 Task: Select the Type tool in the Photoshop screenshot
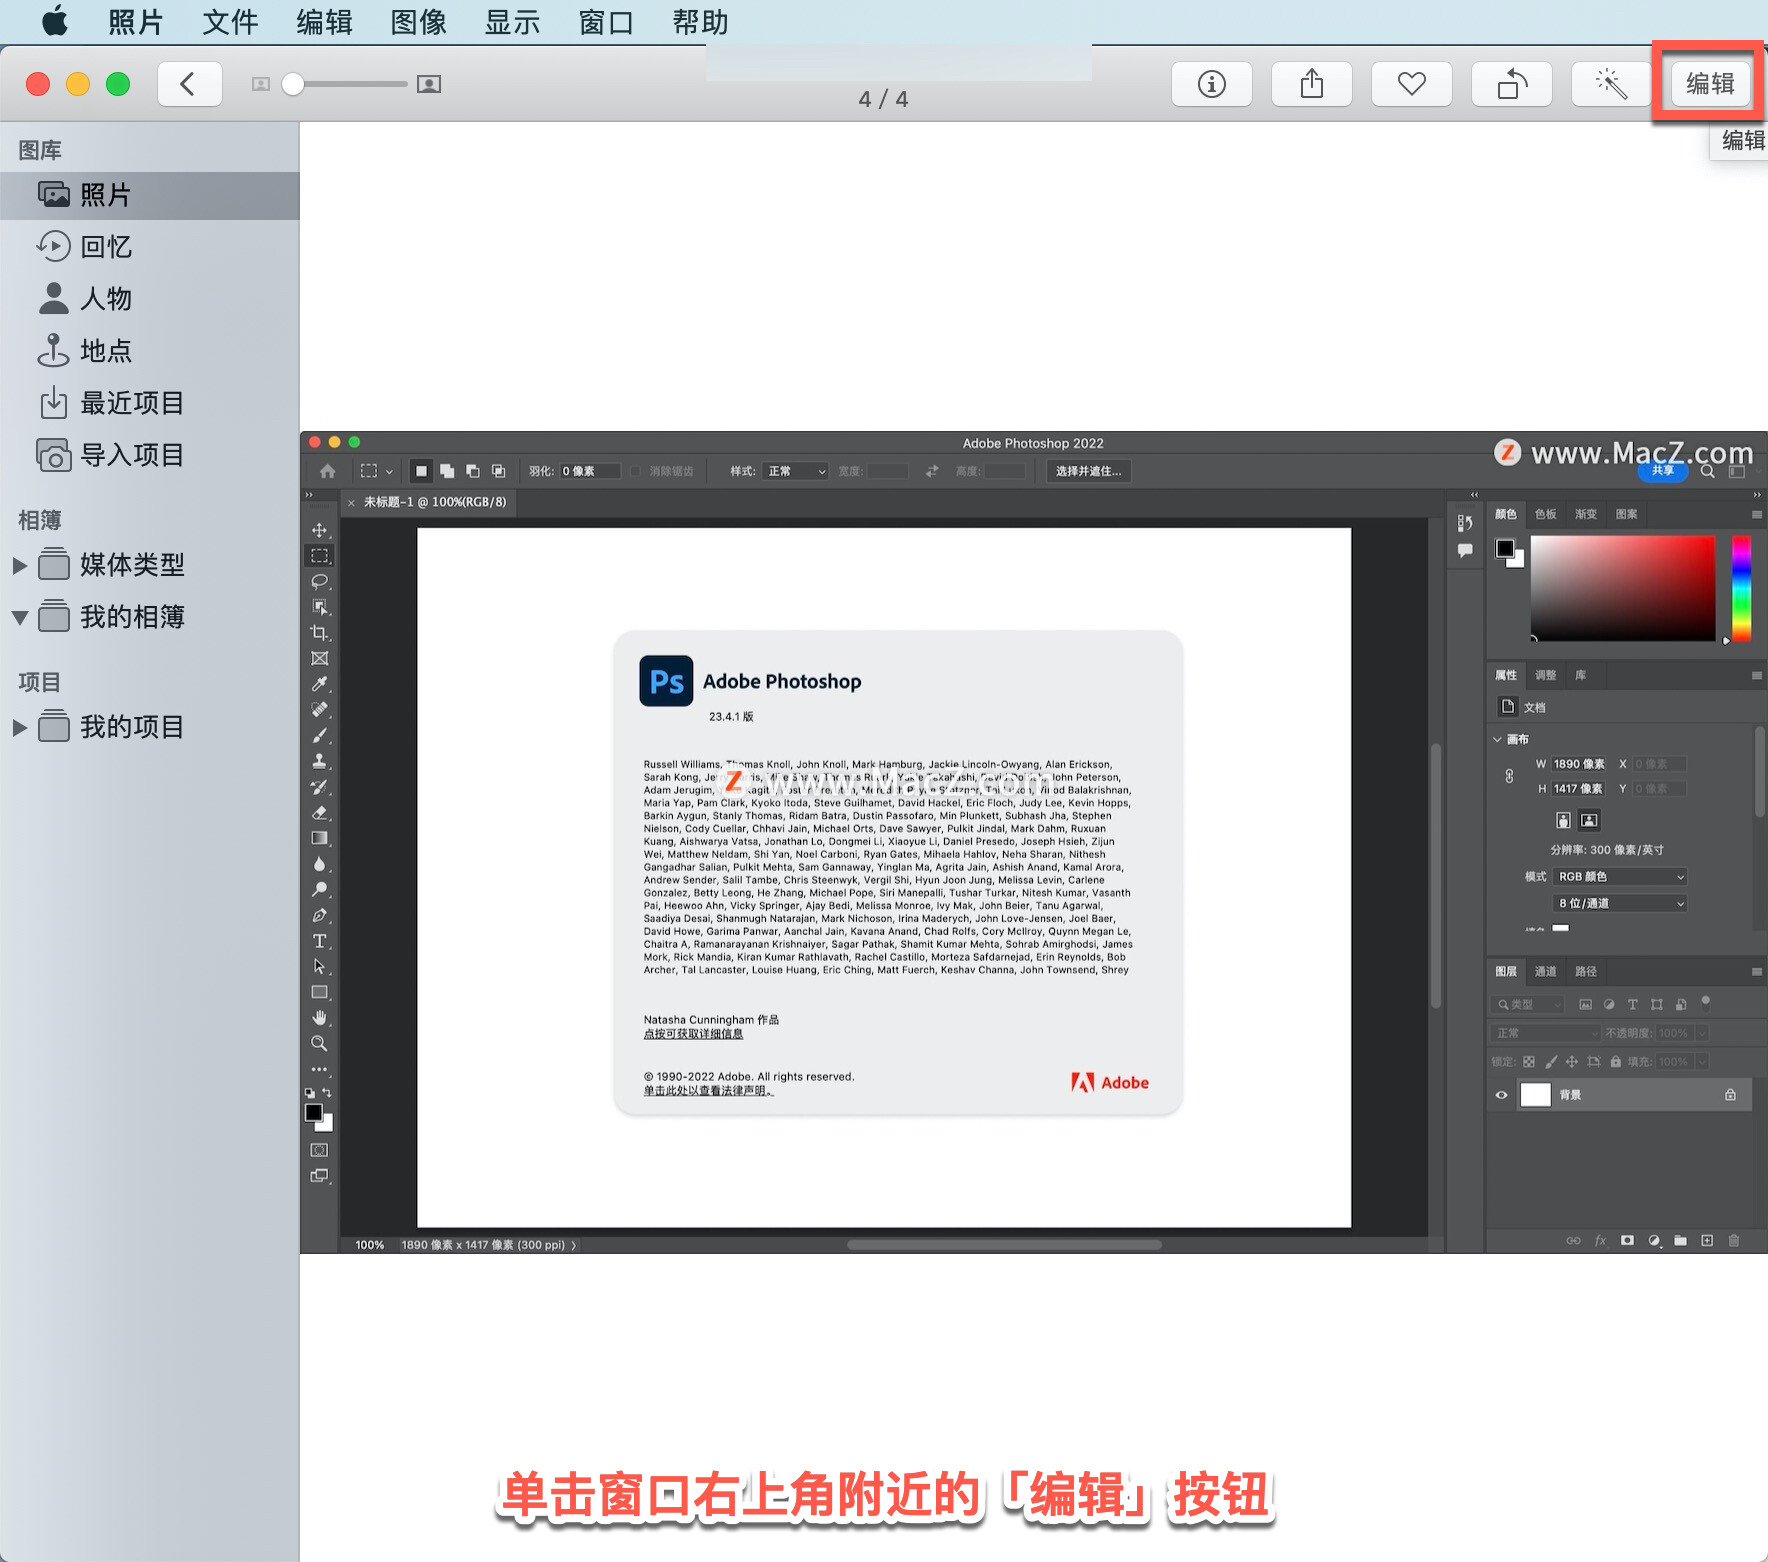[x=320, y=941]
